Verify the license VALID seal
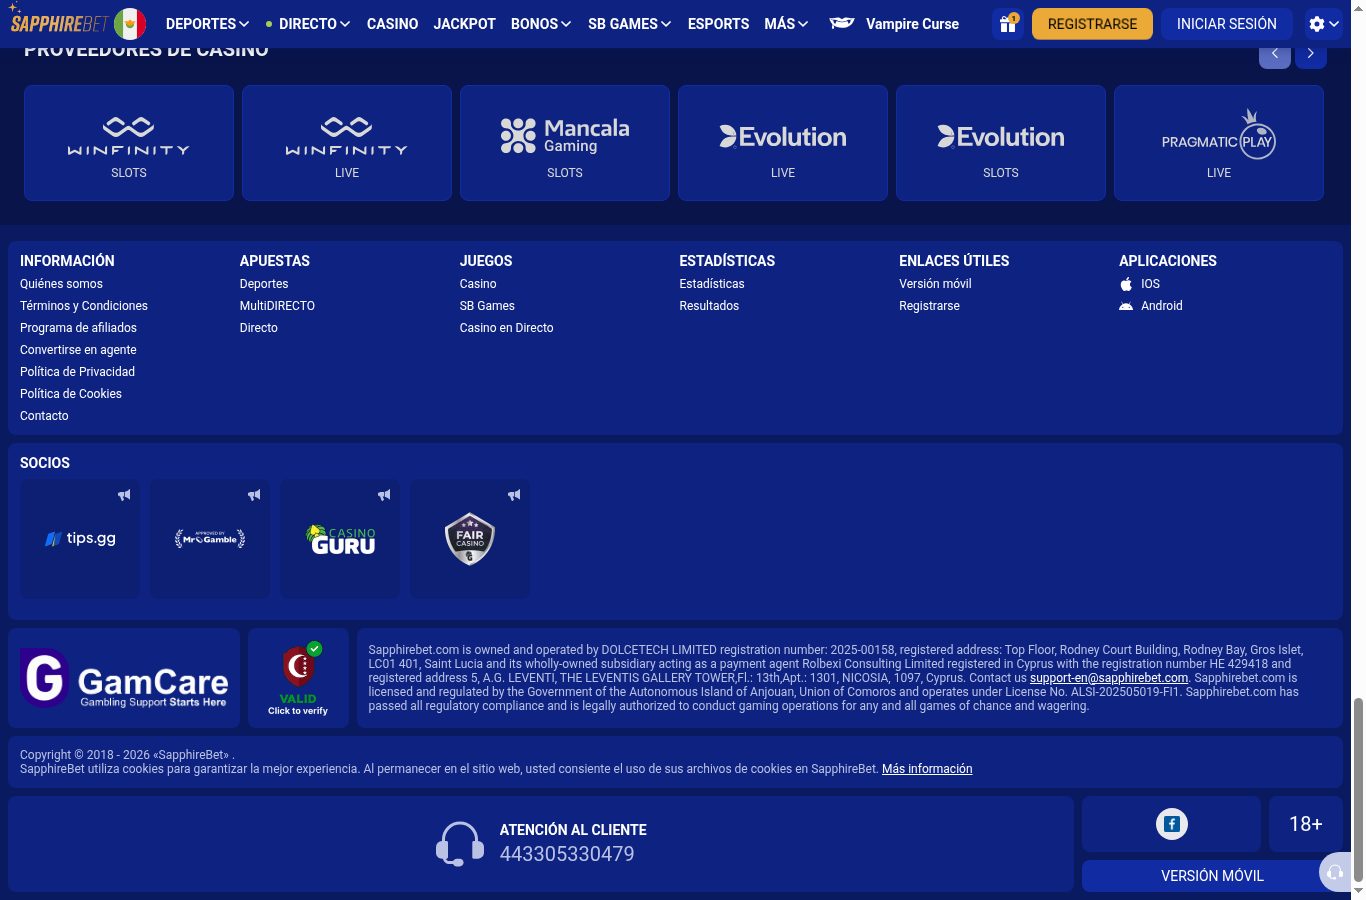 pyautogui.click(x=298, y=678)
